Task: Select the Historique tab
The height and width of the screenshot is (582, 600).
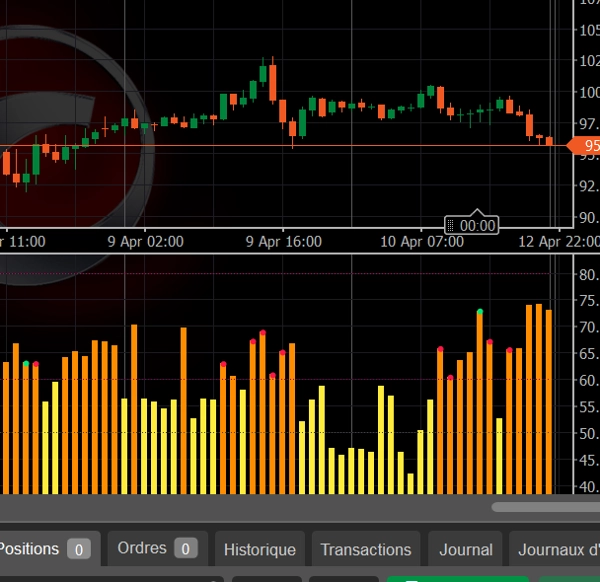Action: (x=259, y=549)
